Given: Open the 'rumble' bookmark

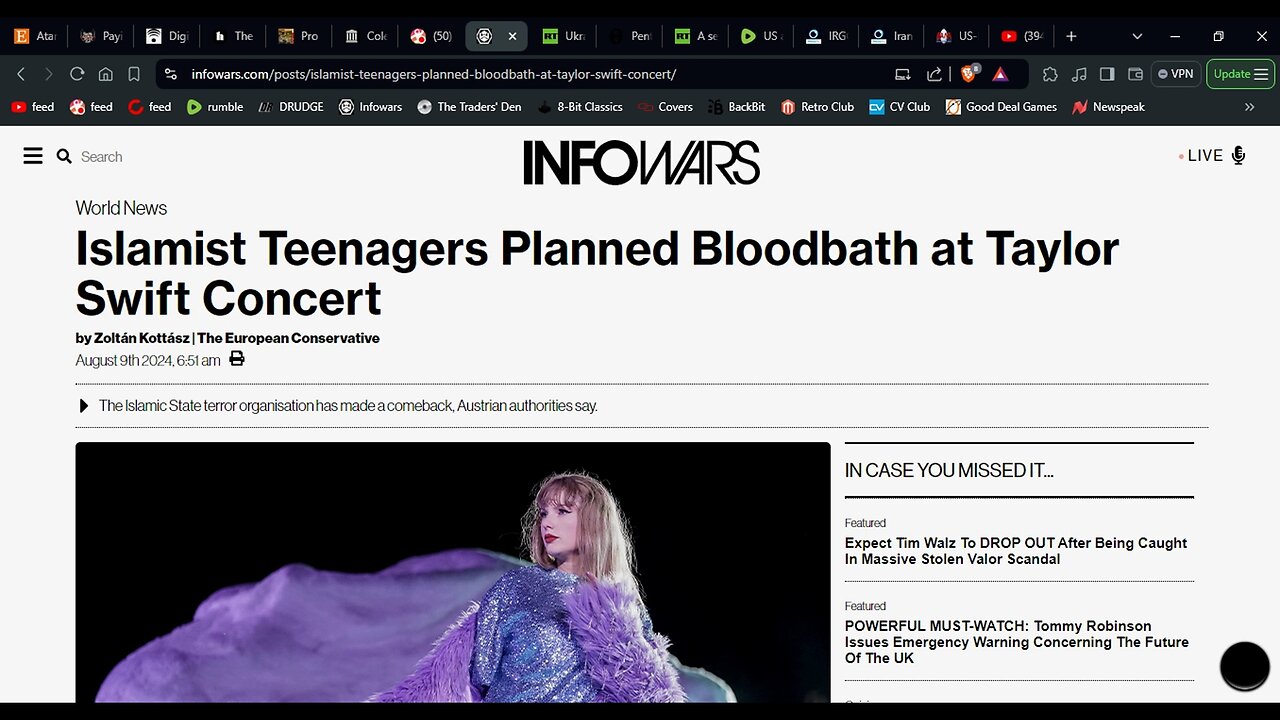Looking at the screenshot, I should (x=215, y=107).
